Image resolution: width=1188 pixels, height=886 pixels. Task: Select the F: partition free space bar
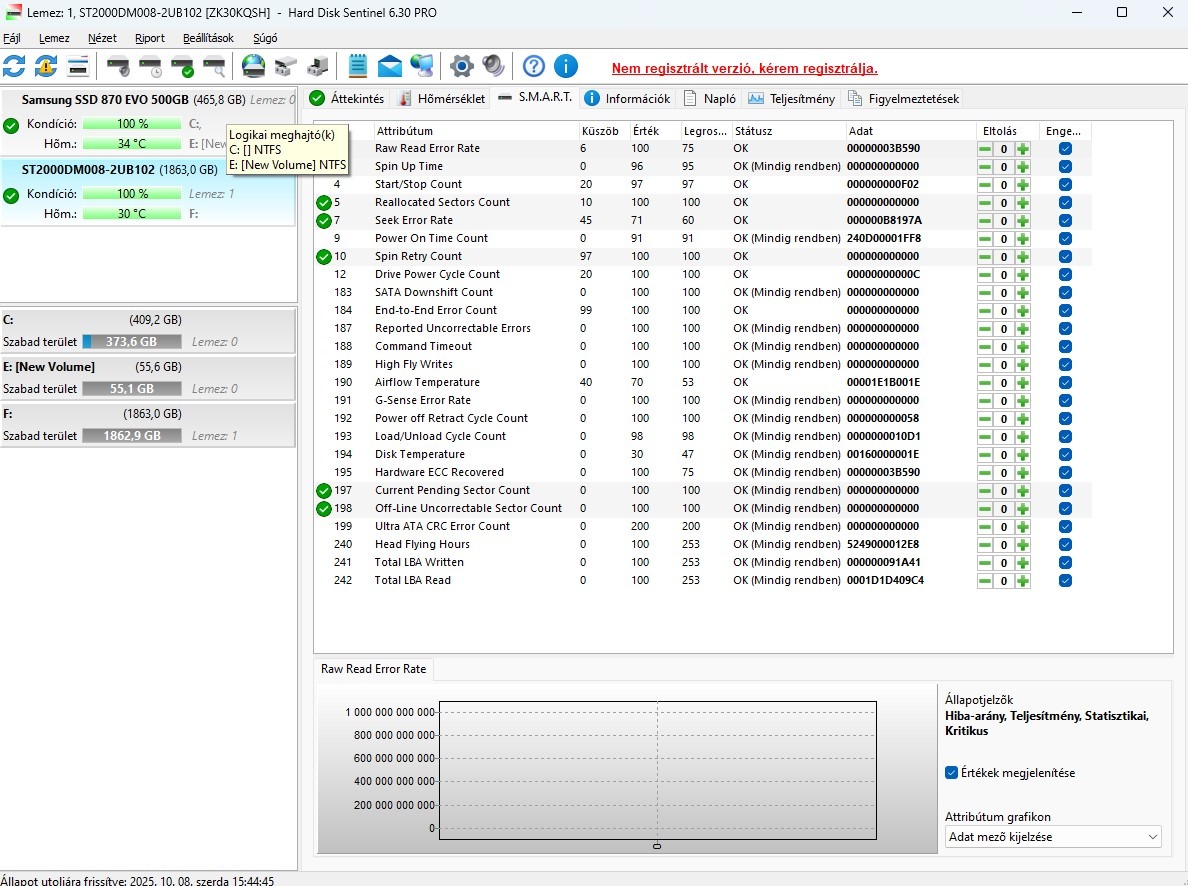click(x=131, y=436)
